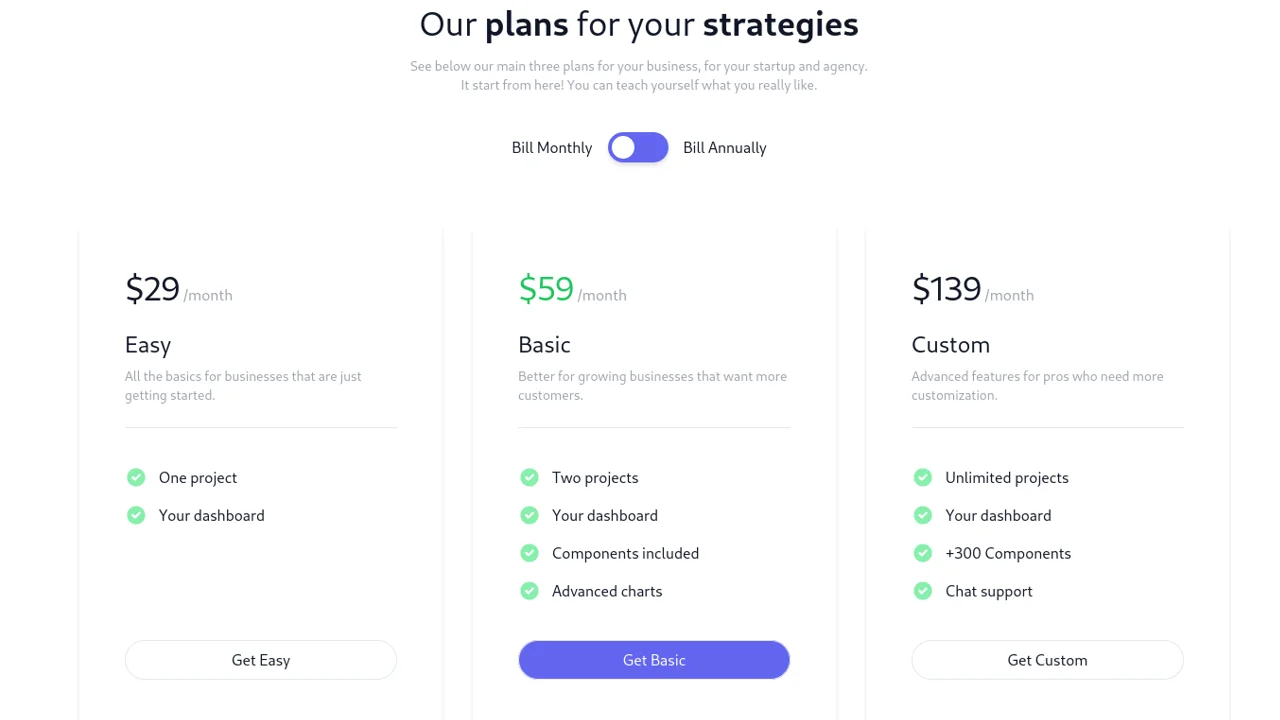The height and width of the screenshot is (720, 1280).
Task: Select the Bill Annually label
Action: pos(724,147)
